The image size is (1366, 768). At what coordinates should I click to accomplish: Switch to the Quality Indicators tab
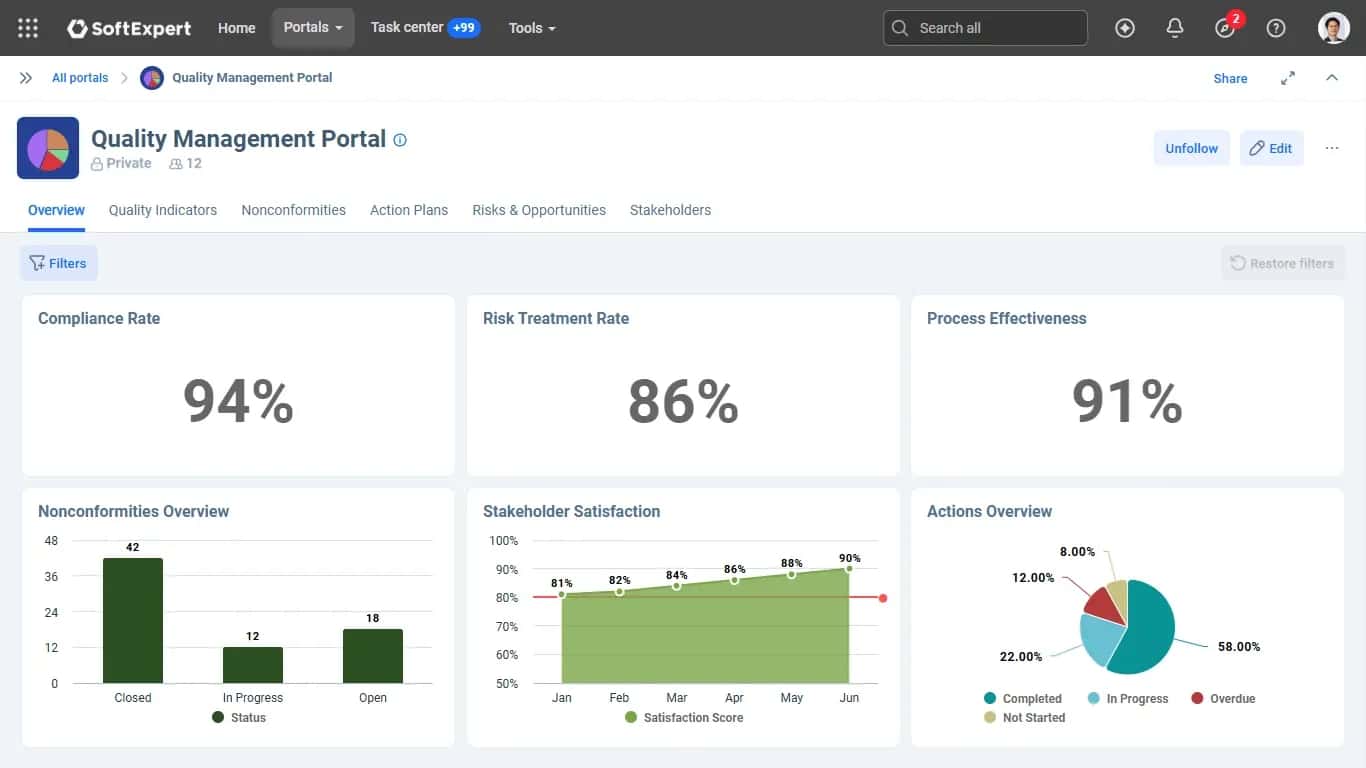click(163, 210)
